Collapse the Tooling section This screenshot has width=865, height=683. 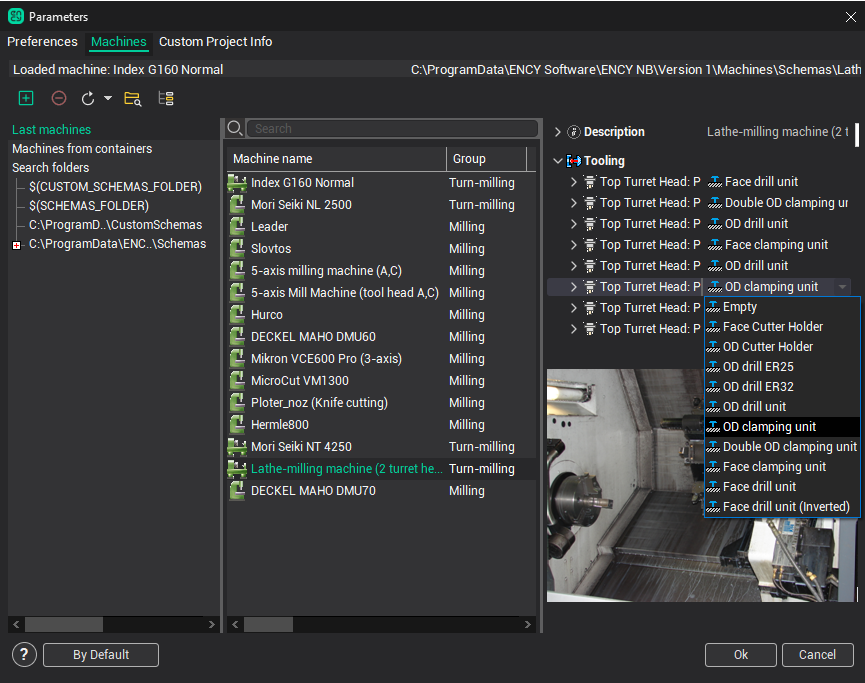(x=558, y=161)
